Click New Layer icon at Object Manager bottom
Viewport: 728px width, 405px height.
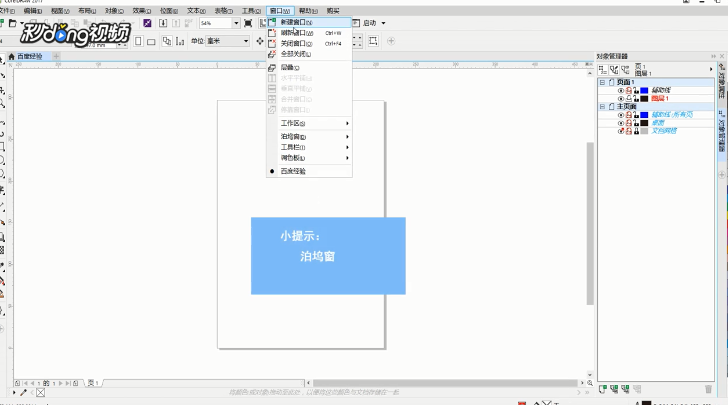[603, 389]
